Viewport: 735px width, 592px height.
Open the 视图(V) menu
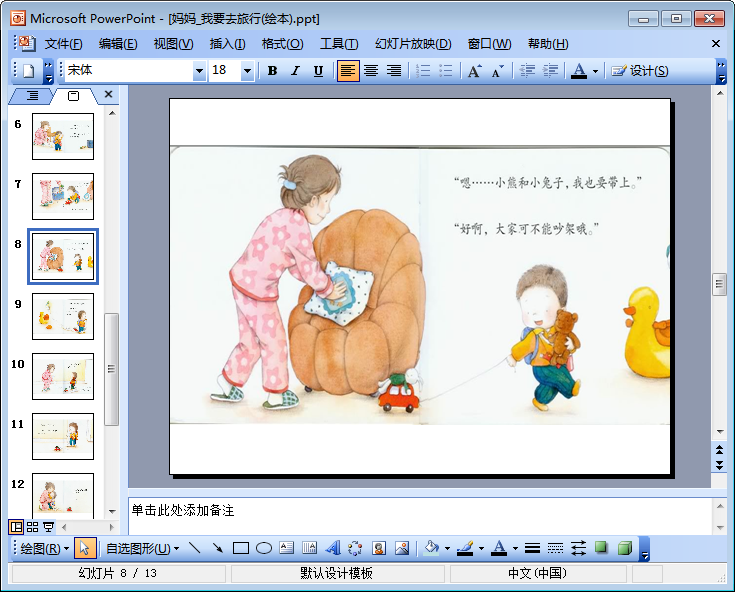173,44
